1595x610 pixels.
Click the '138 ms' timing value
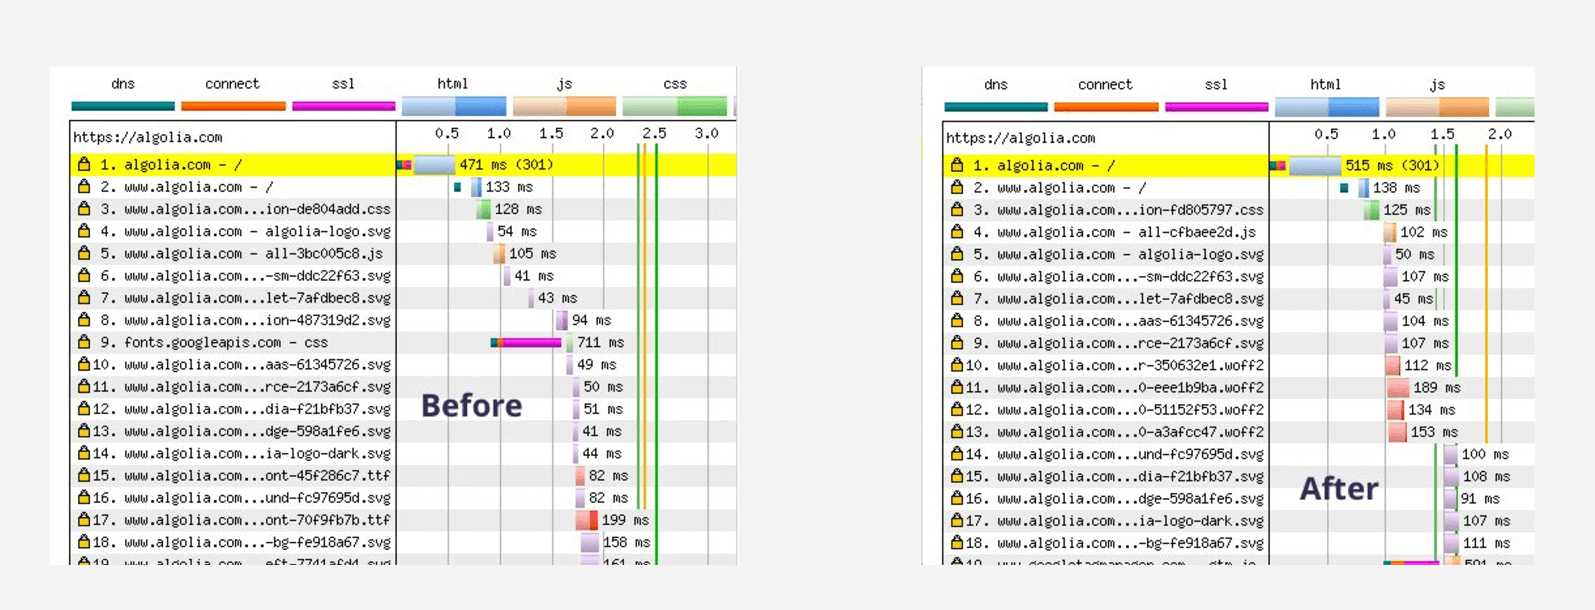point(1396,188)
